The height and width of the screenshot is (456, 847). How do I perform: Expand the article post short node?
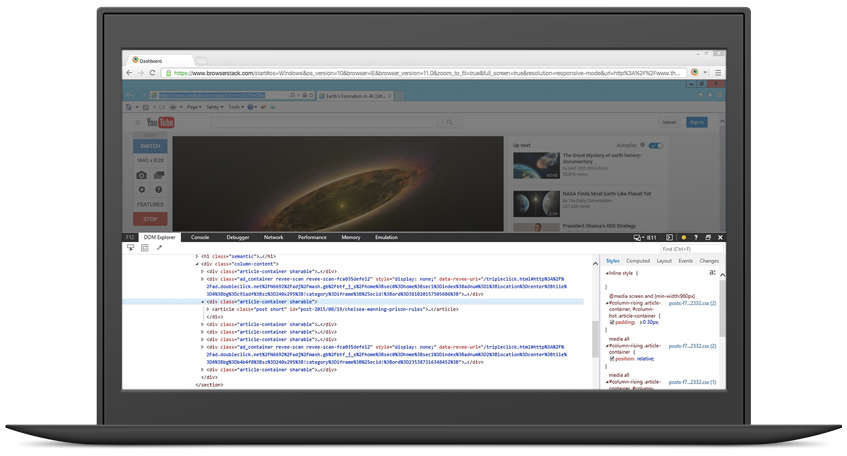[208, 310]
